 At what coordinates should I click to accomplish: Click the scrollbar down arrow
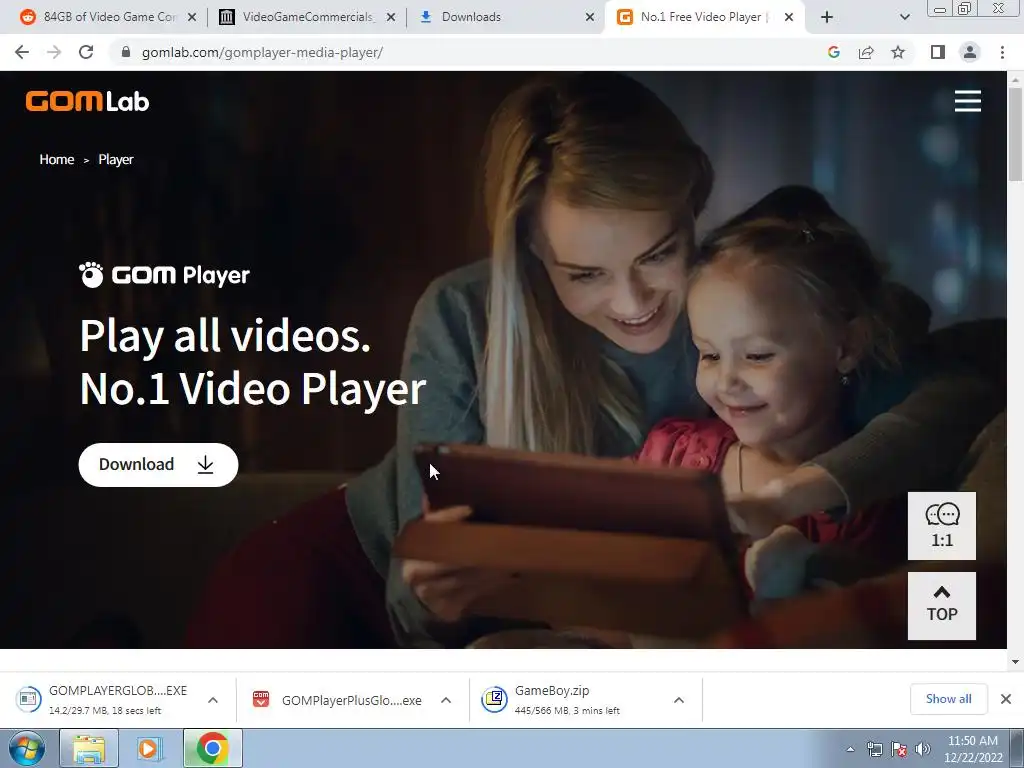(x=1015, y=662)
